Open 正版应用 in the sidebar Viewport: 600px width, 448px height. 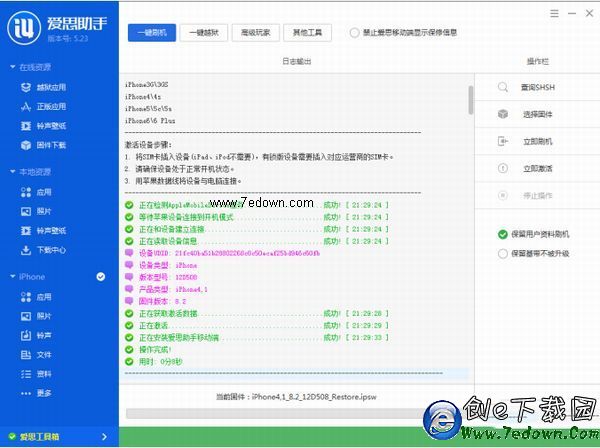coord(43,106)
